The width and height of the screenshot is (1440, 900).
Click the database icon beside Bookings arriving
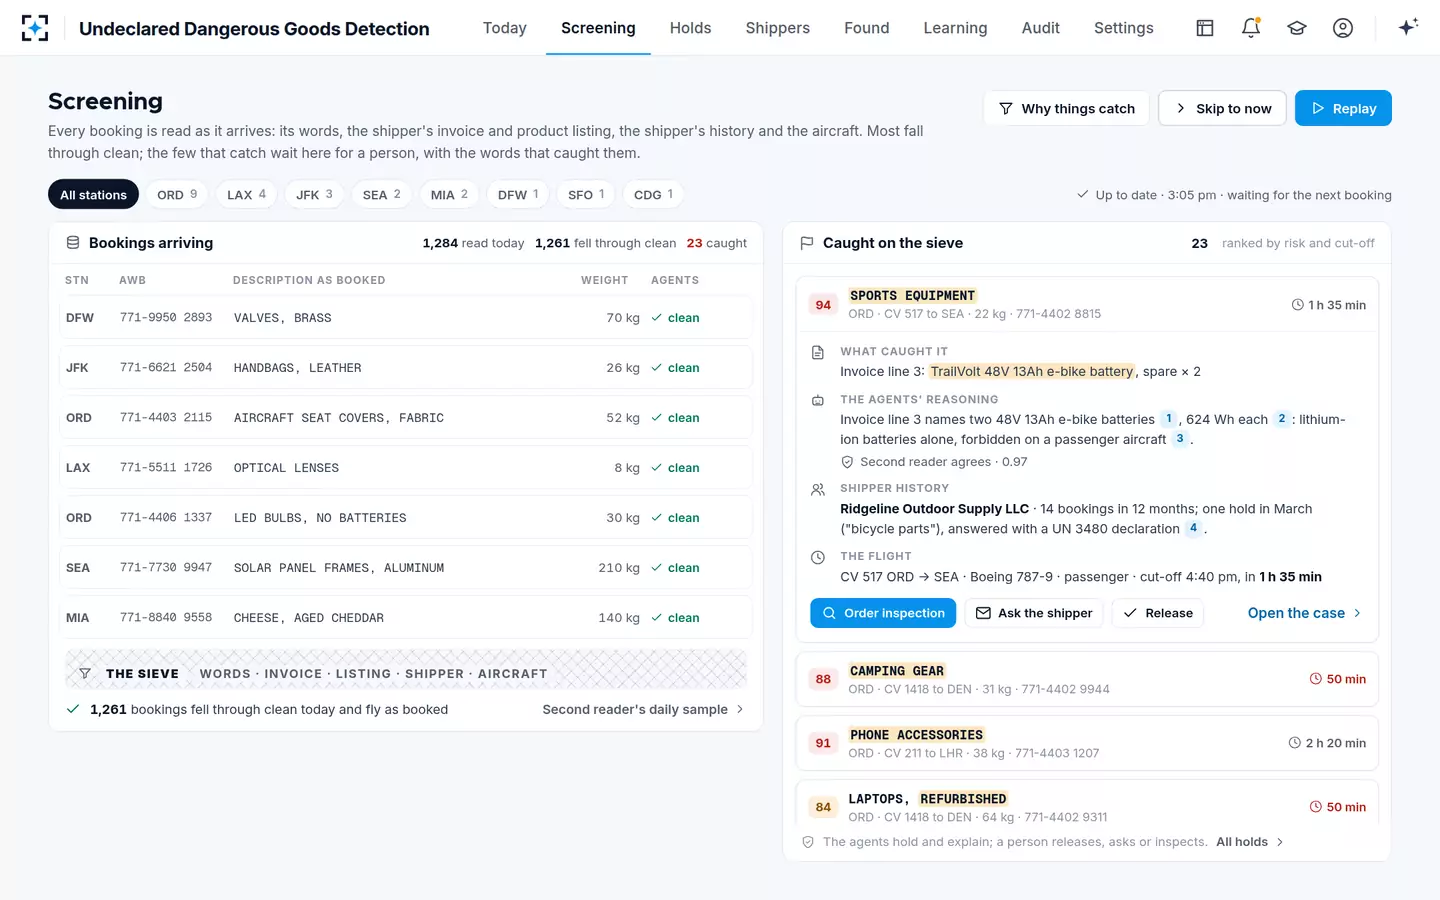click(73, 243)
